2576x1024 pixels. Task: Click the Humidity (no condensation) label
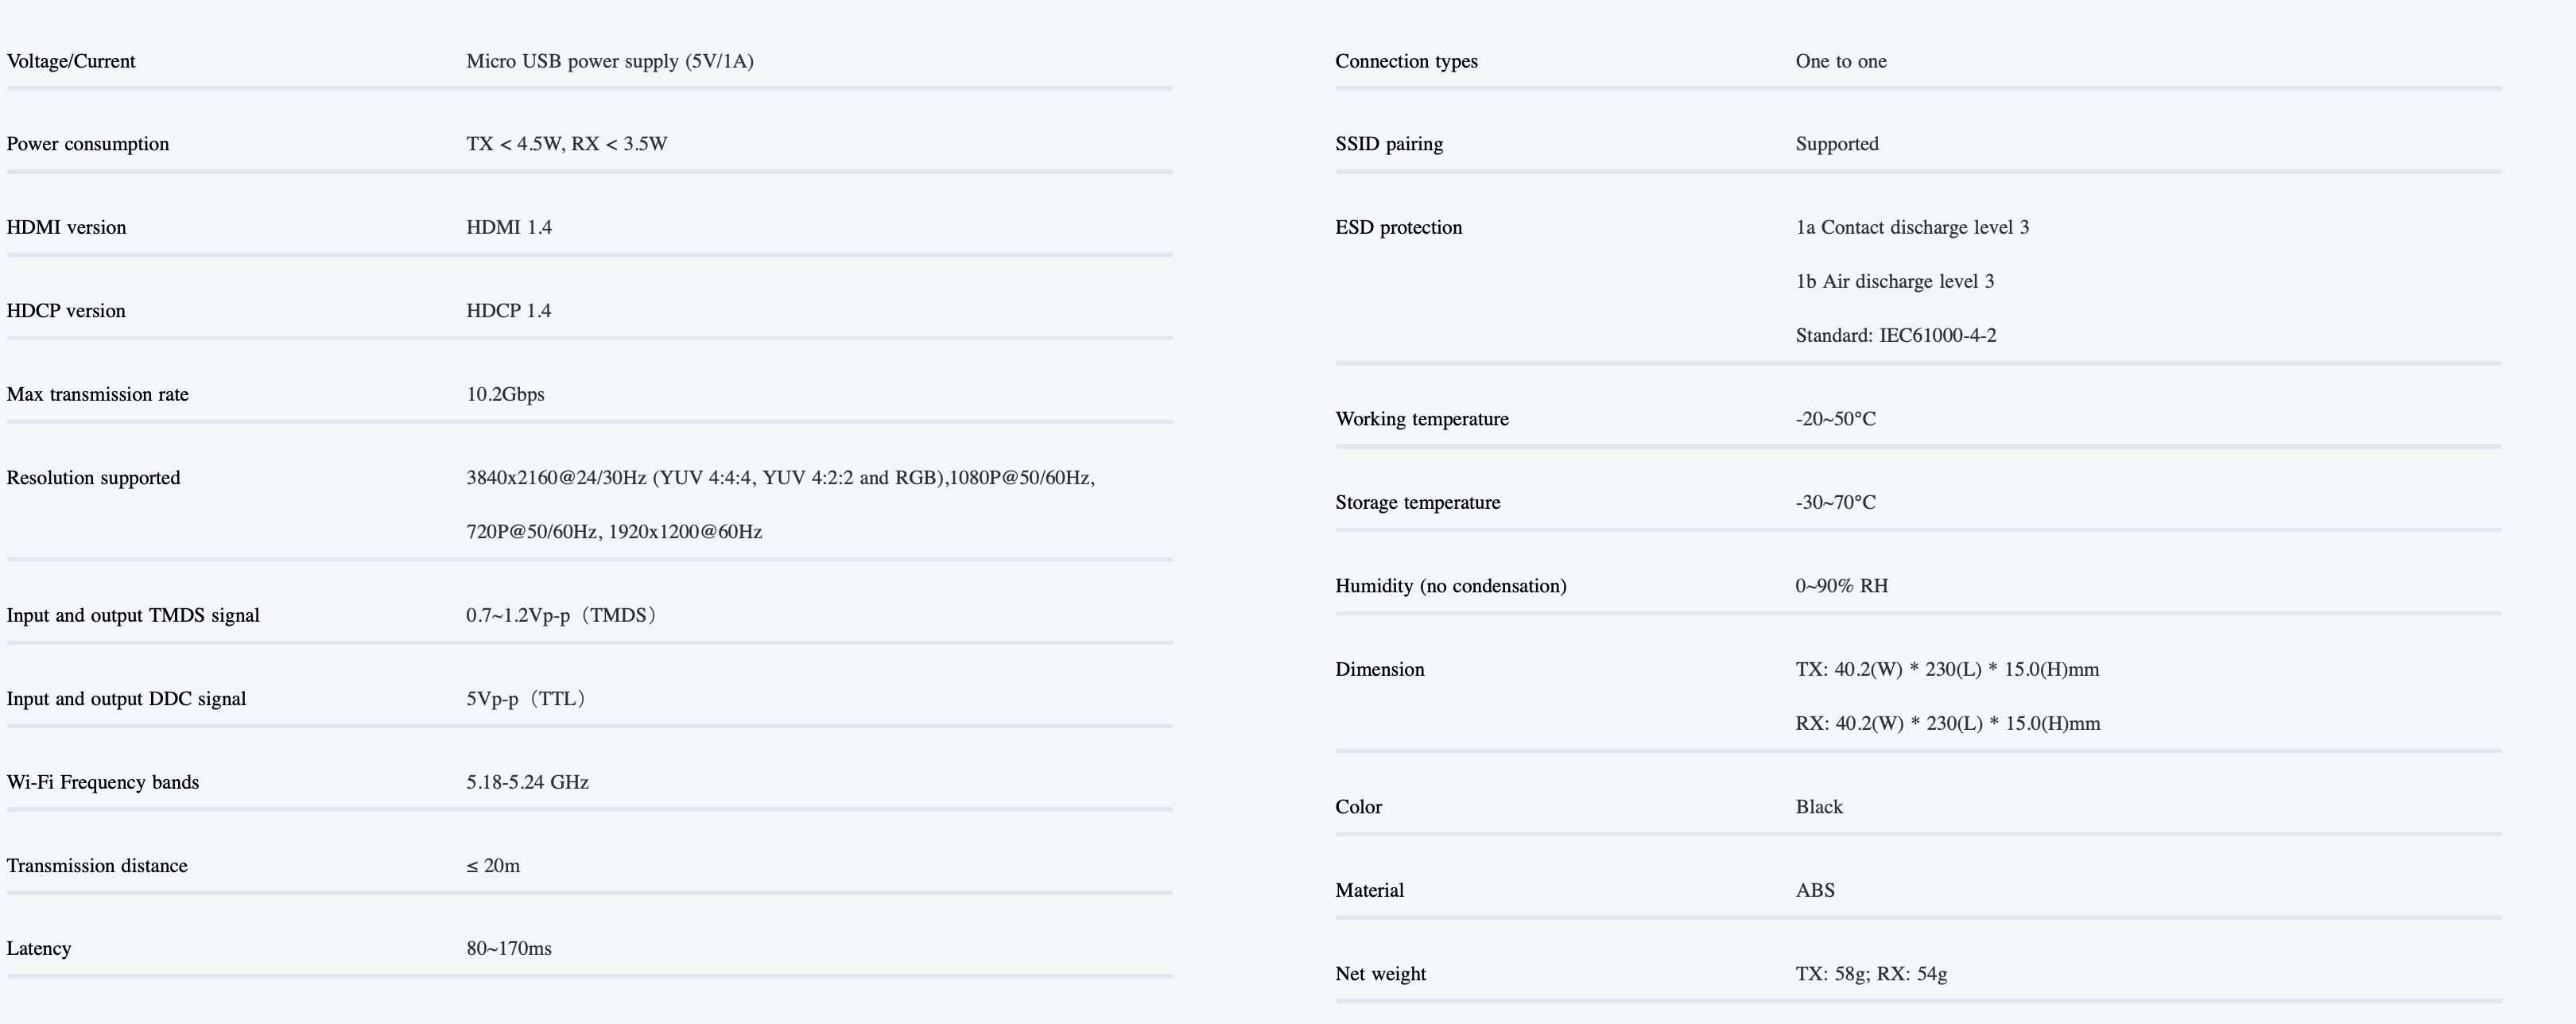coord(1451,586)
